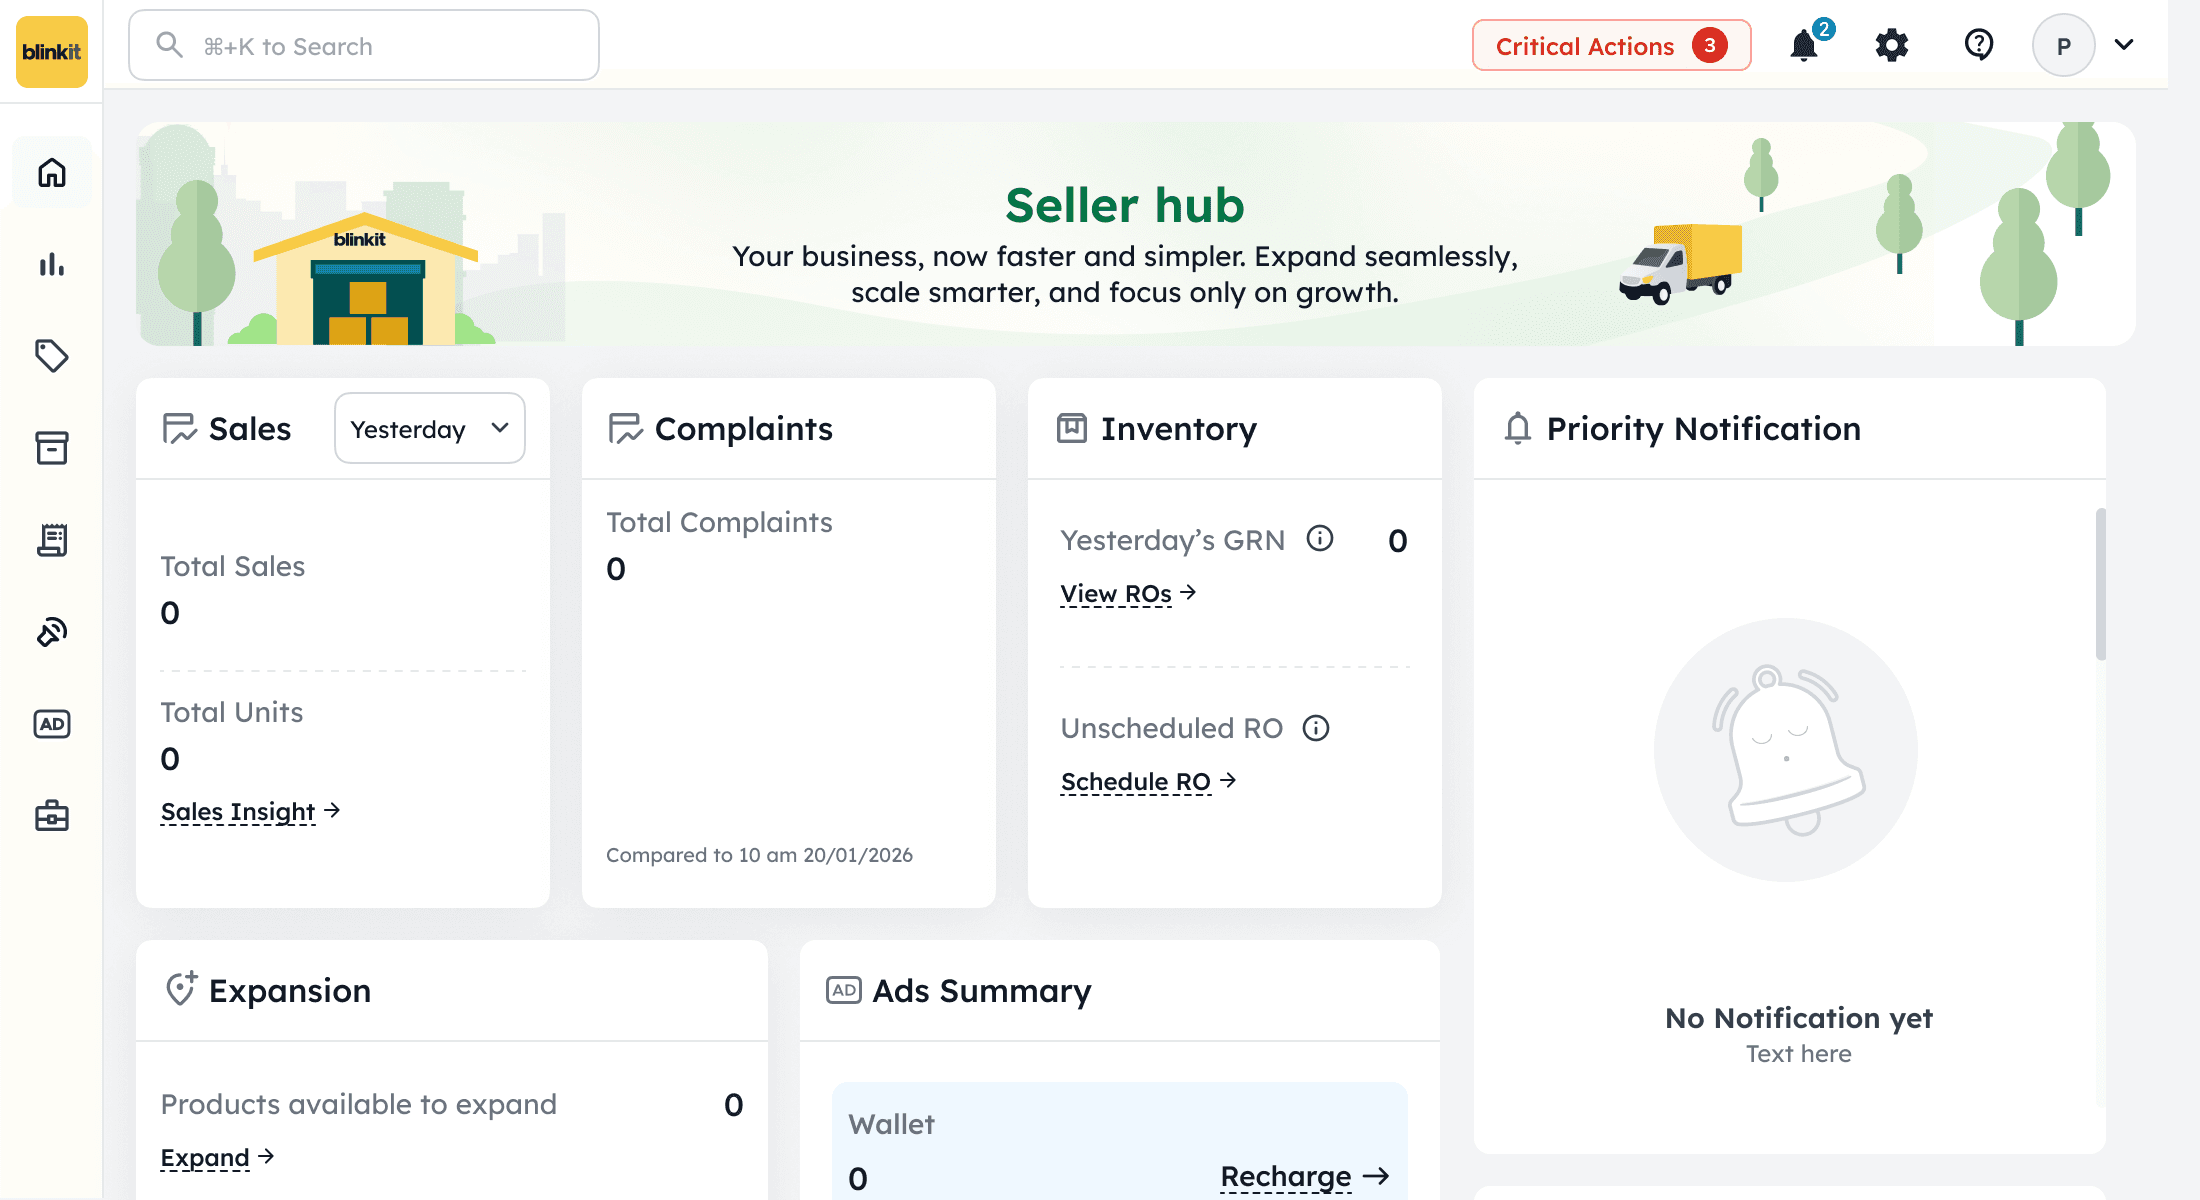Click the P profile avatar

click(2063, 46)
